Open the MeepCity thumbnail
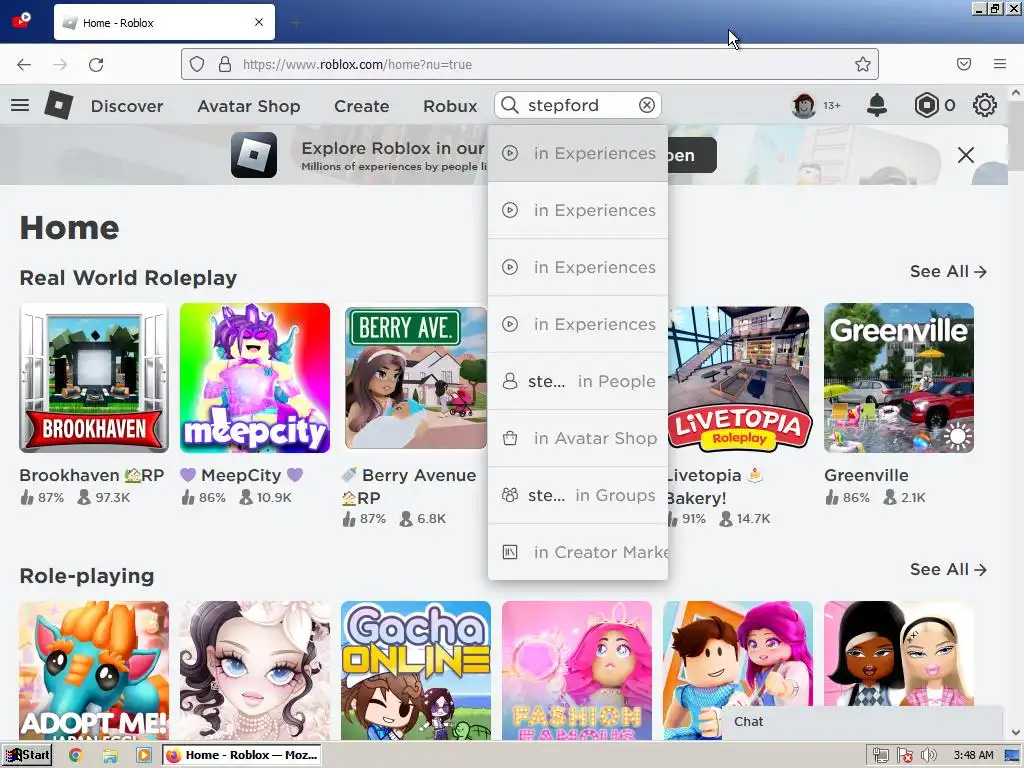Viewport: 1024px width, 768px height. 255,377
